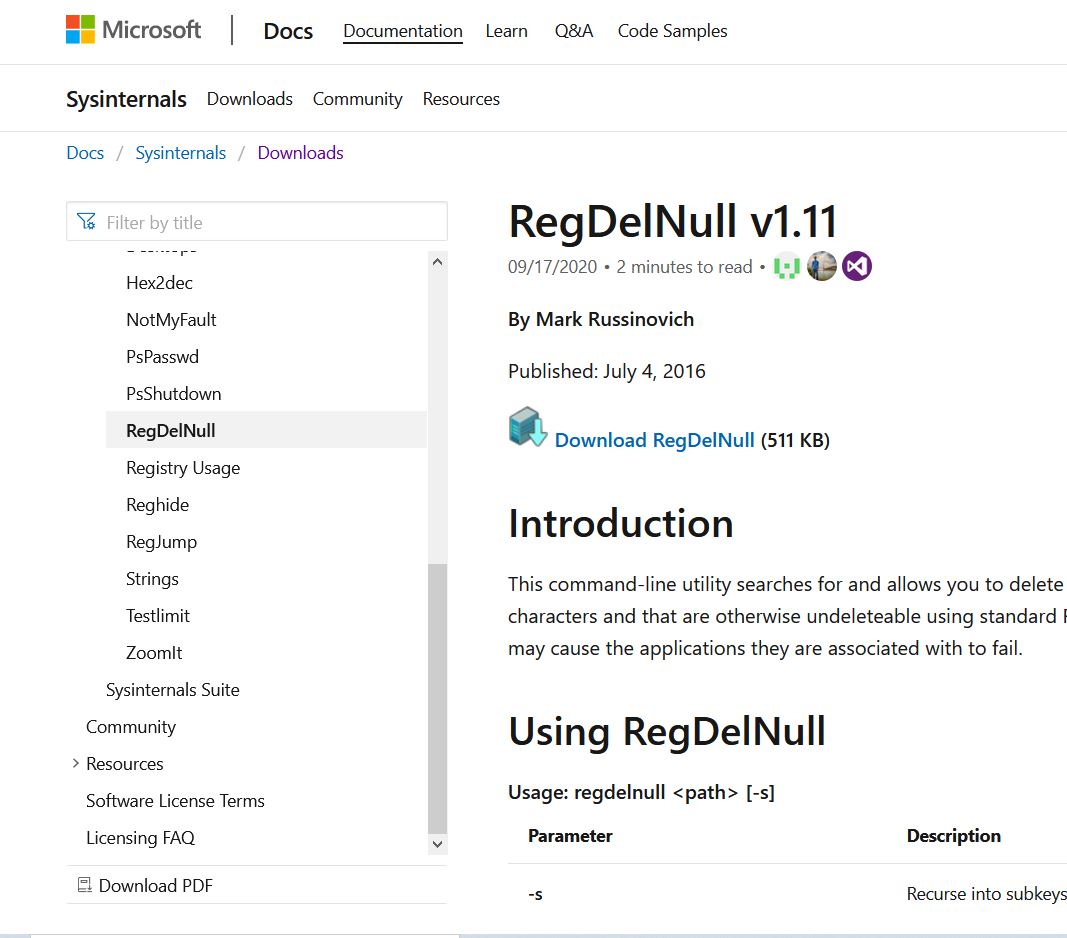Open Resources in Sysinternals nav bar

point(461,99)
